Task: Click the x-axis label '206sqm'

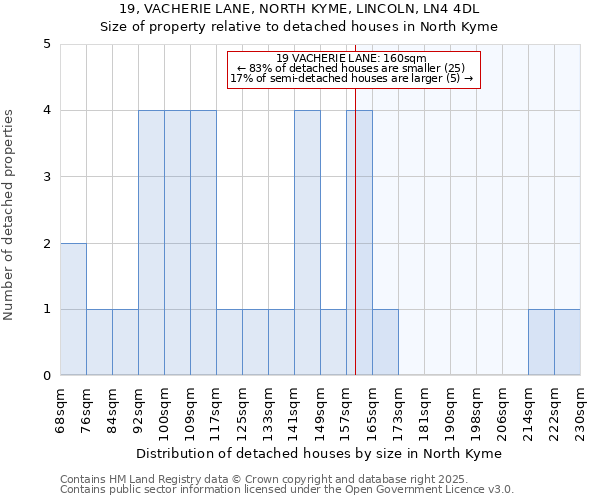Action: [x=502, y=415]
